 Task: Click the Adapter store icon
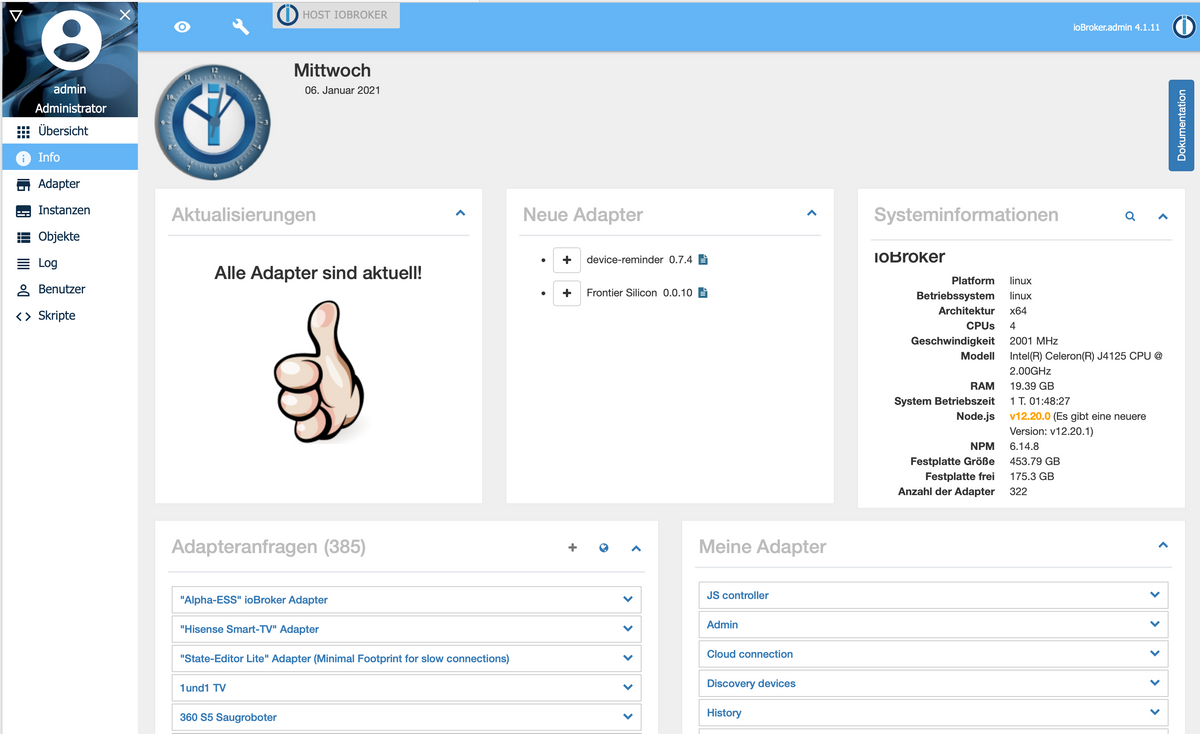pyautogui.click(x=24, y=185)
